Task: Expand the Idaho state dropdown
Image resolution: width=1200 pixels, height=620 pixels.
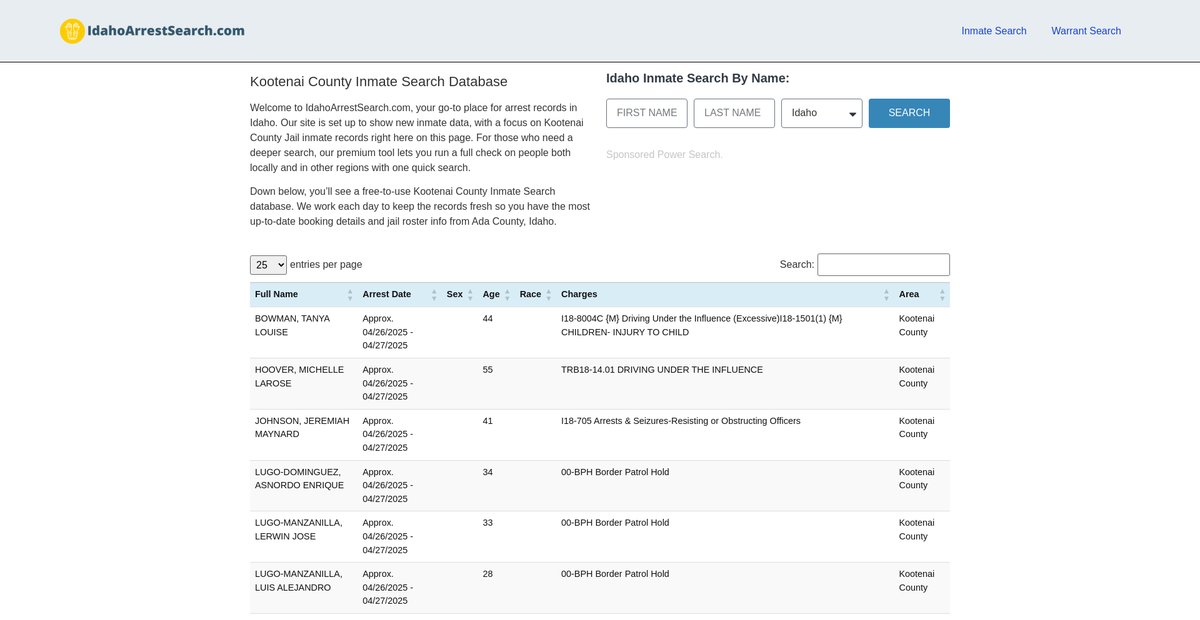Action: pos(821,113)
